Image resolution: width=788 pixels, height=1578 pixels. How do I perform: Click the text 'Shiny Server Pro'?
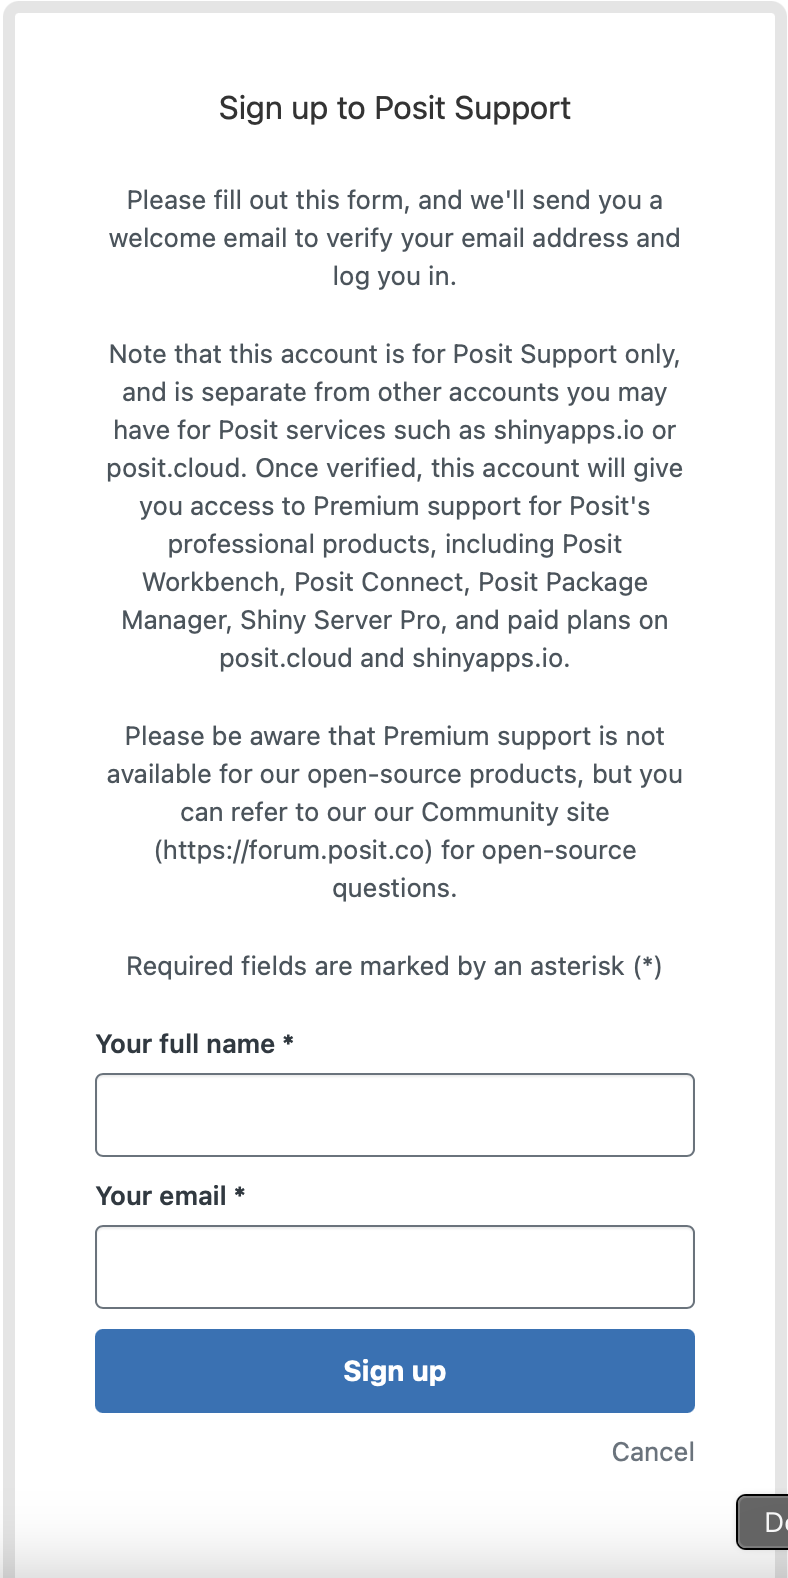pos(330,620)
